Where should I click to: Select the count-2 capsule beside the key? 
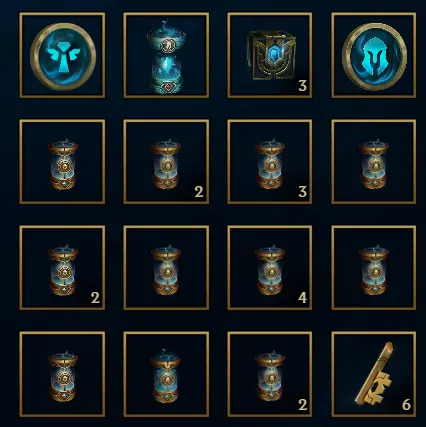tap(270, 376)
